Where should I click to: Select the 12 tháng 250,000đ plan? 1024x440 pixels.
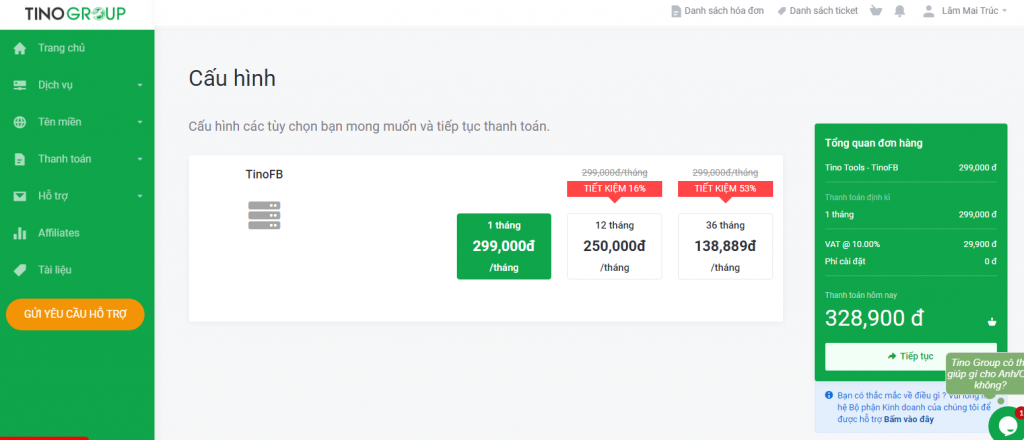point(614,246)
